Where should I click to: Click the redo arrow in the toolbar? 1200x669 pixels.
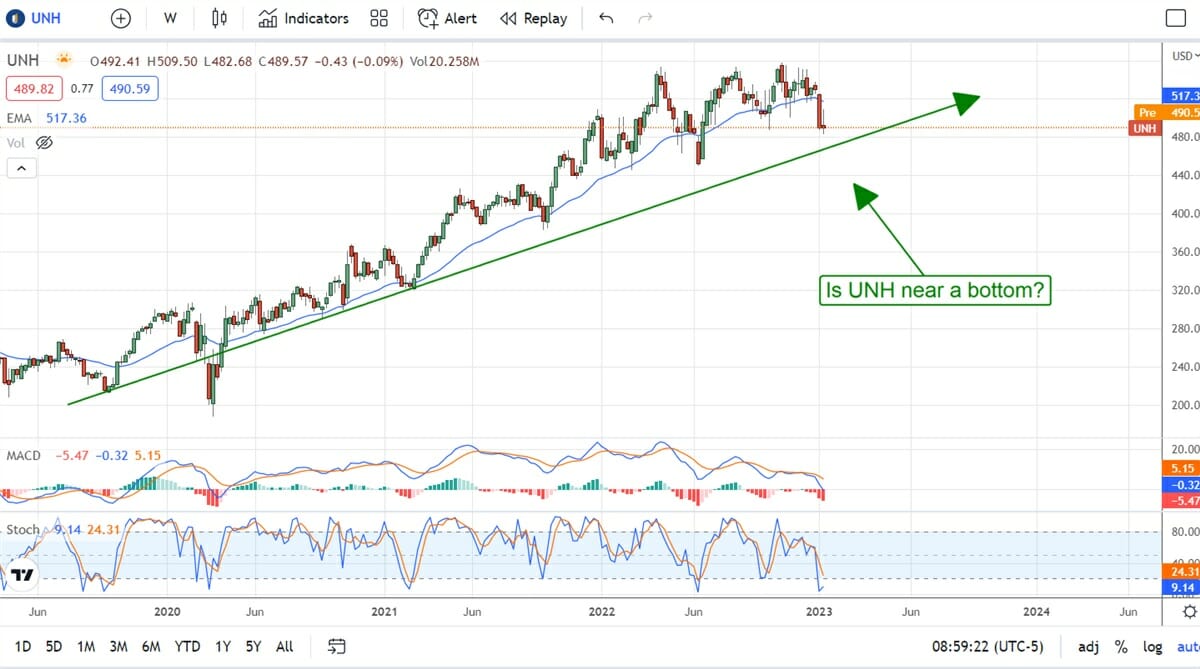pyautogui.click(x=645, y=18)
